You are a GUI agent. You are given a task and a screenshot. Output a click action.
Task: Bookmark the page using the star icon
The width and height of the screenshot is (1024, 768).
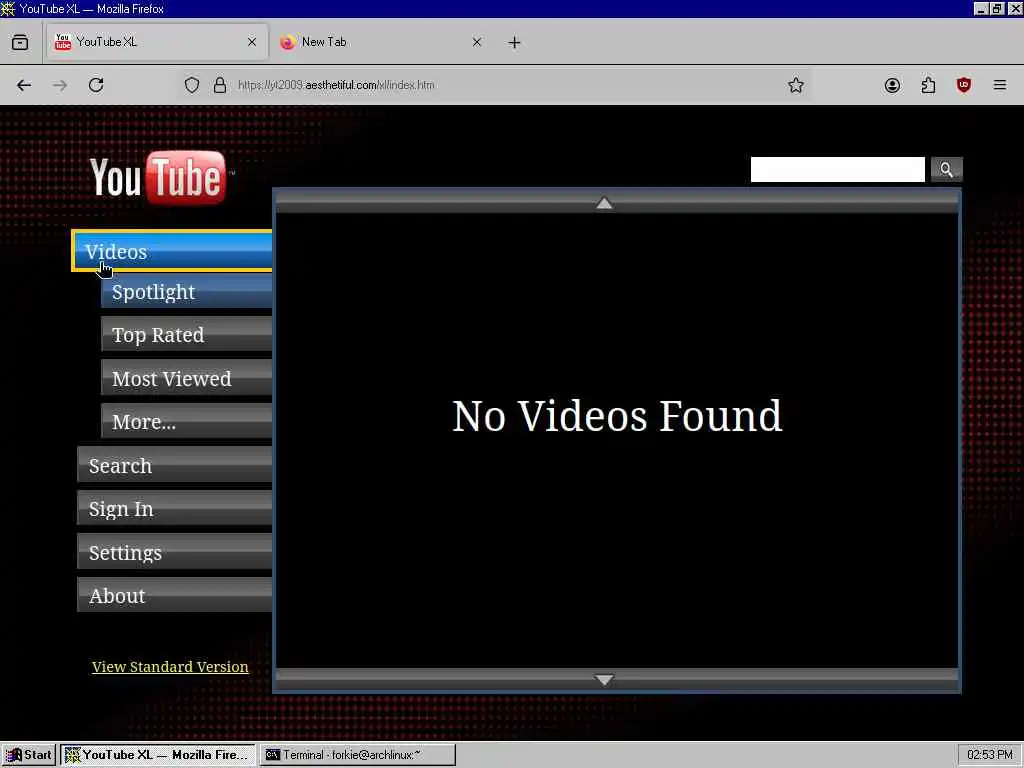(795, 85)
